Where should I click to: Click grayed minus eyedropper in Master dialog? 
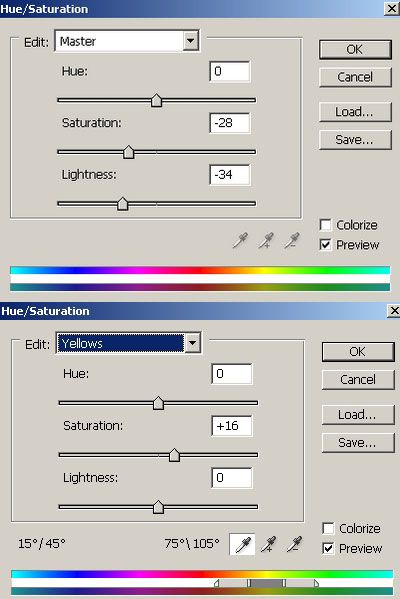coord(291,241)
